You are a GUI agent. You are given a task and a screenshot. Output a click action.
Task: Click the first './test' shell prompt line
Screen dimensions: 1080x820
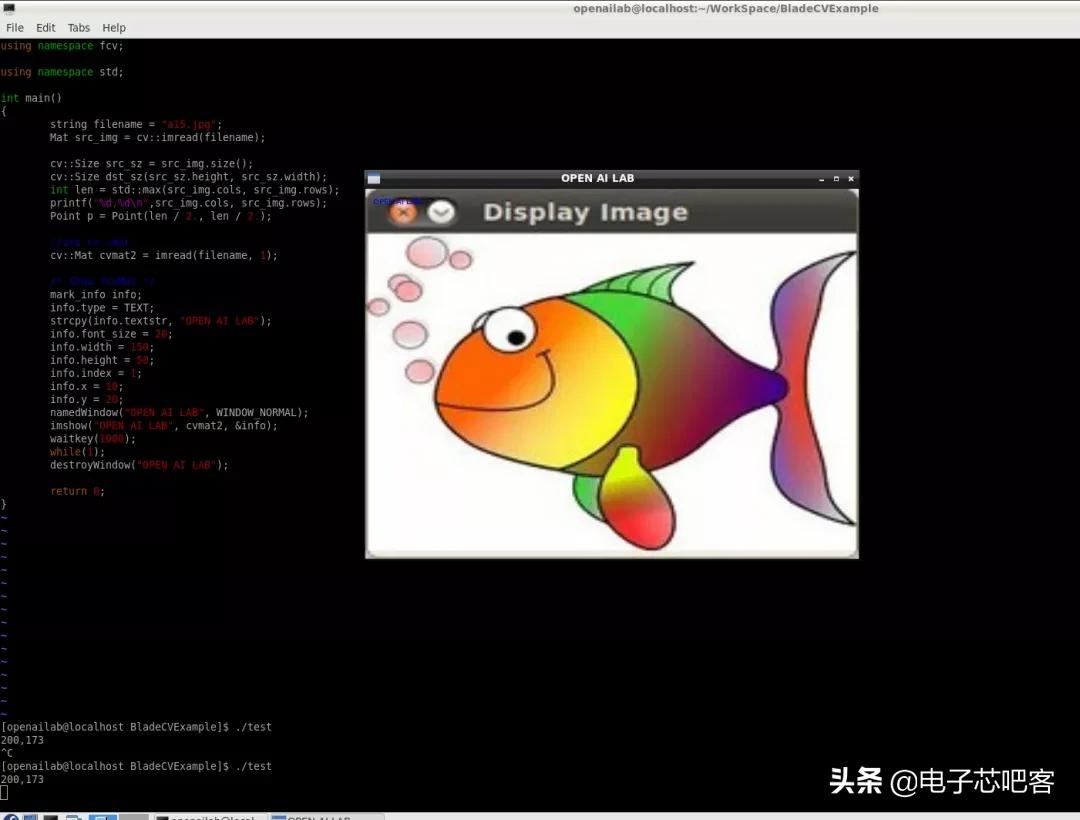click(136, 727)
